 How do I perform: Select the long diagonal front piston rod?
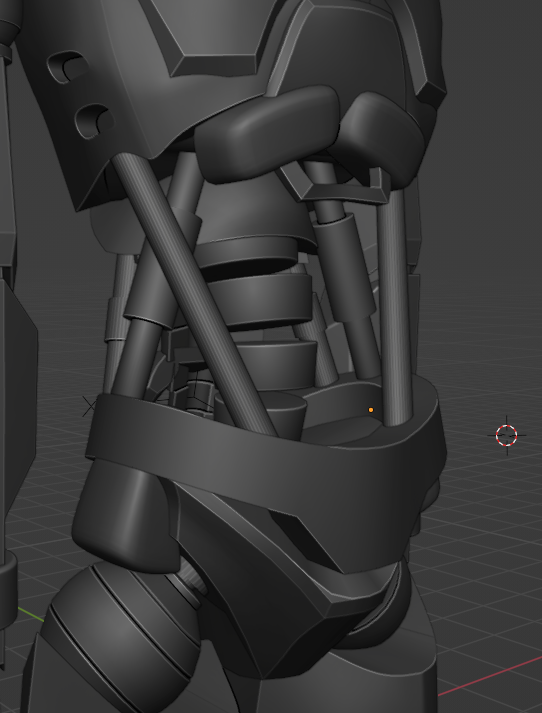(196, 296)
